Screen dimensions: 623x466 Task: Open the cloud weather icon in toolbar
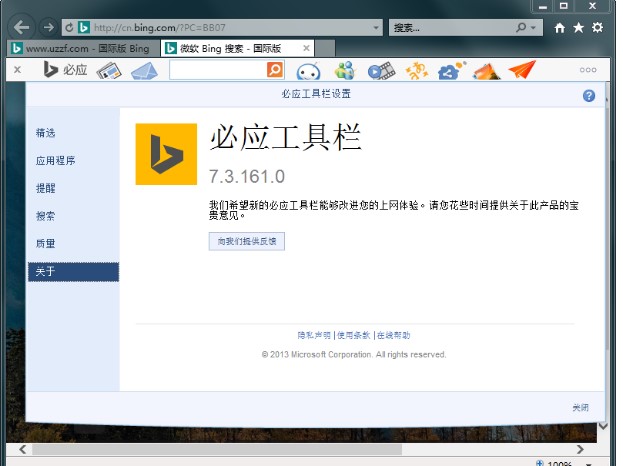coord(451,70)
